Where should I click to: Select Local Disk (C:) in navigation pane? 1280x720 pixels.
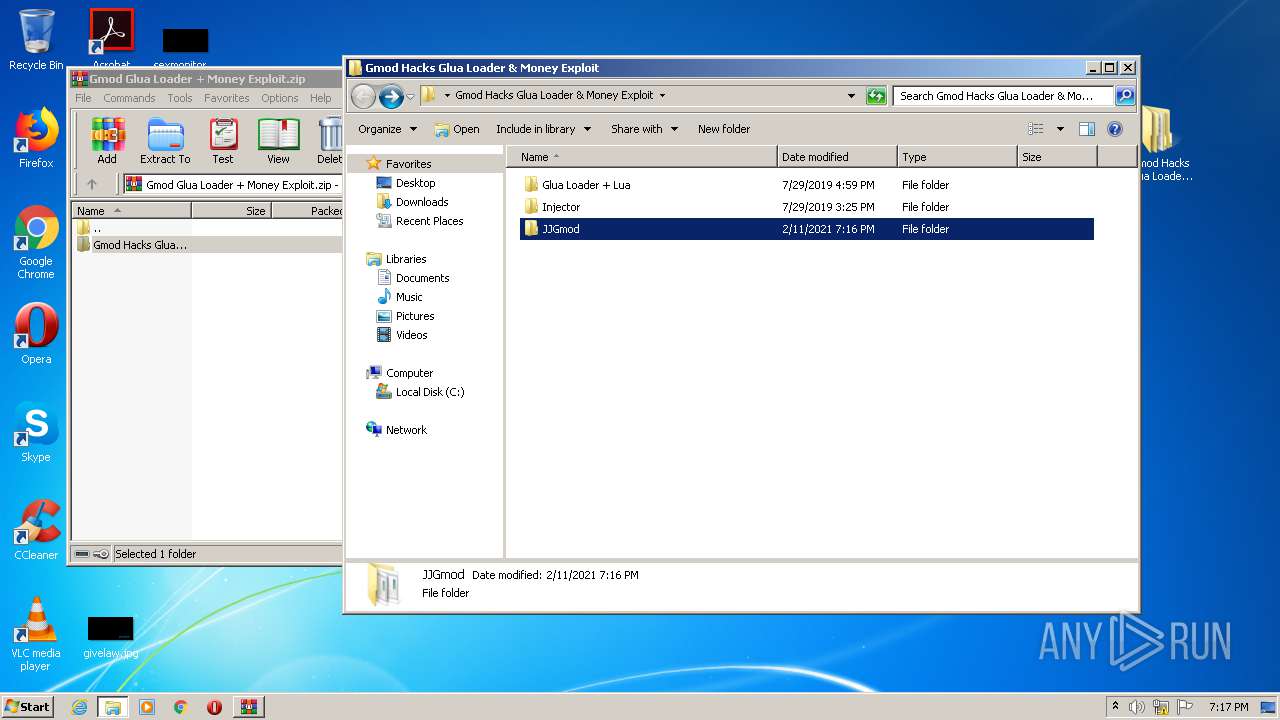point(430,392)
